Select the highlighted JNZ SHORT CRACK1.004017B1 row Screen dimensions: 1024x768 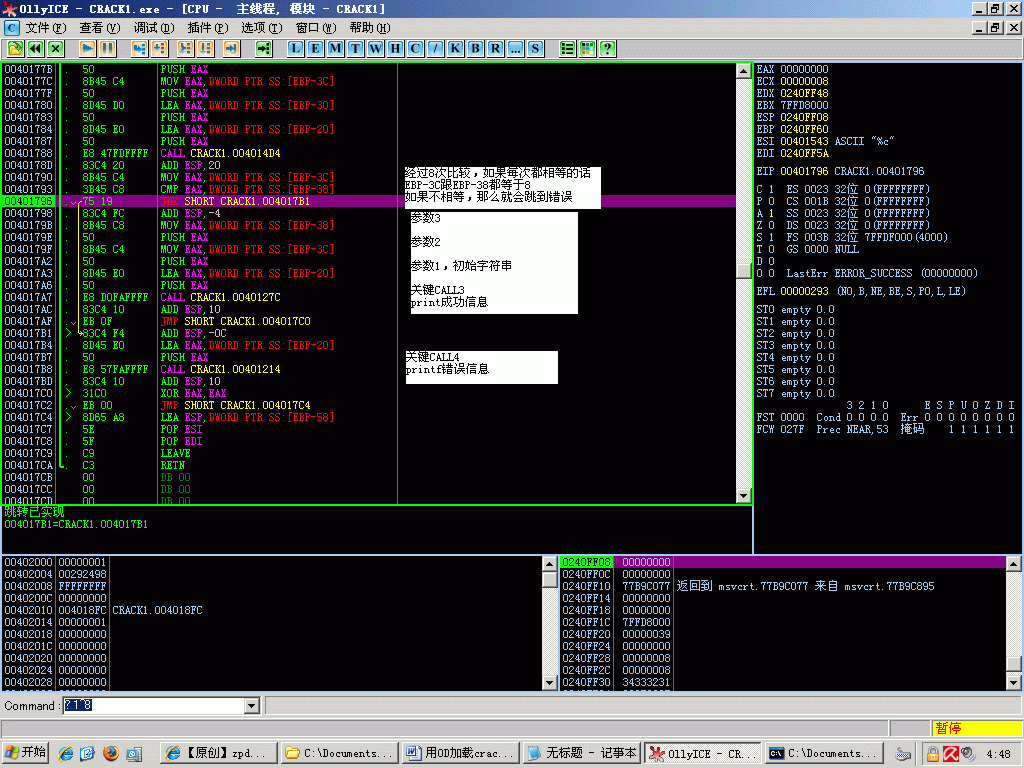click(x=369, y=201)
